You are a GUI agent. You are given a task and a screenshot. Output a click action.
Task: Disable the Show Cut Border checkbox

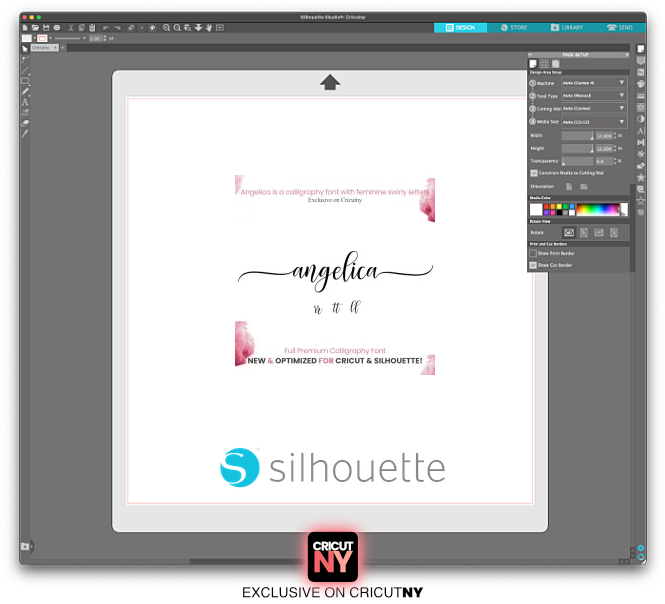(x=533, y=265)
